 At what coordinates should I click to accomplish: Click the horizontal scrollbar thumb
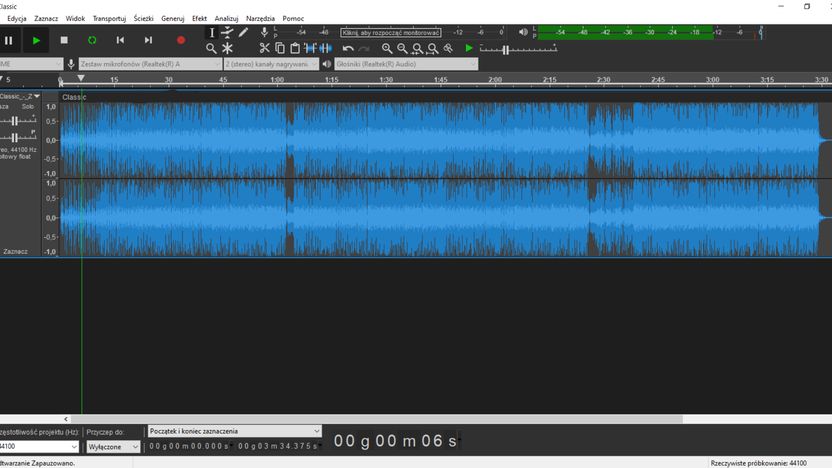[377, 419]
